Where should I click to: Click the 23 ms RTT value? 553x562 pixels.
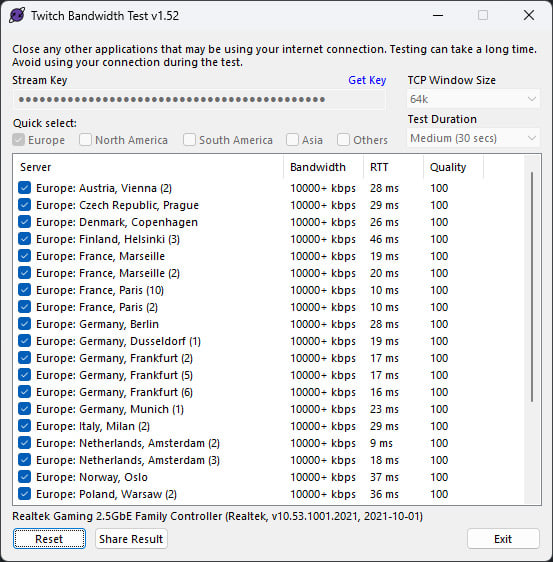click(384, 409)
